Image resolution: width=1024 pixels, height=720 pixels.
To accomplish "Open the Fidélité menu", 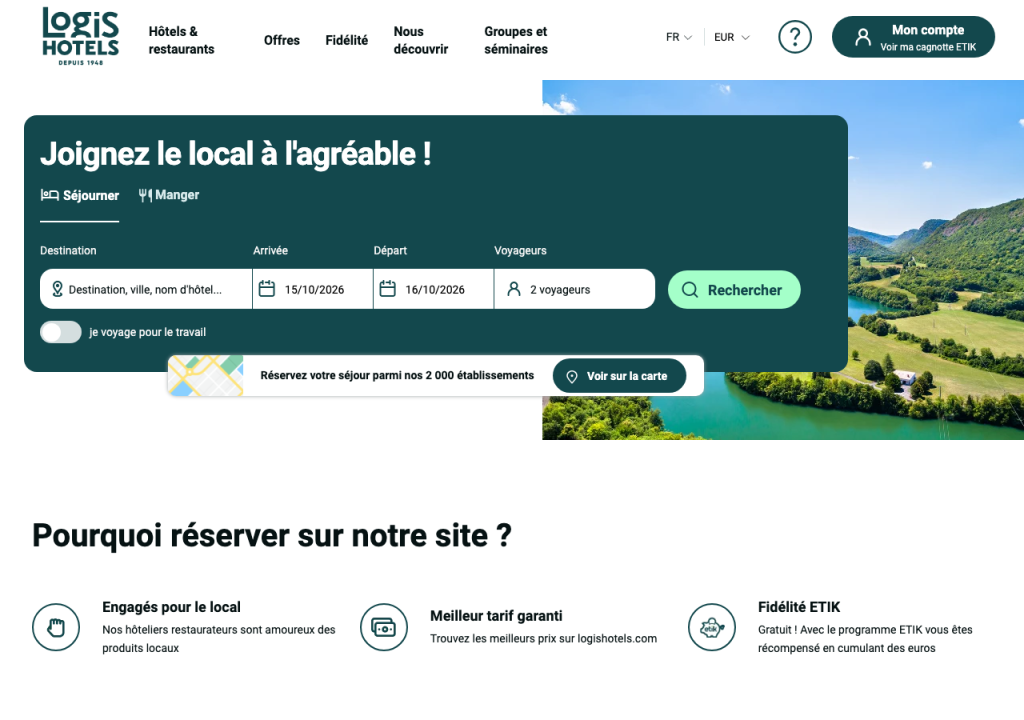I will [347, 40].
